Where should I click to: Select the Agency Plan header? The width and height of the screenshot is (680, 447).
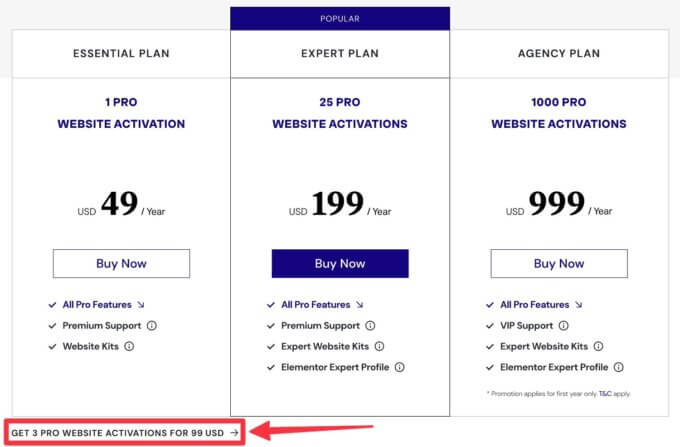(559, 53)
